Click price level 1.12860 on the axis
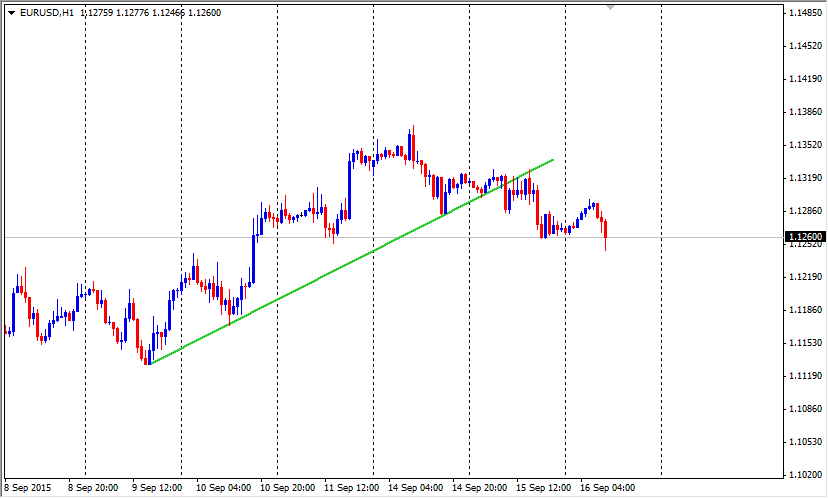Viewport: 828px width, 498px height. pyautogui.click(x=805, y=211)
